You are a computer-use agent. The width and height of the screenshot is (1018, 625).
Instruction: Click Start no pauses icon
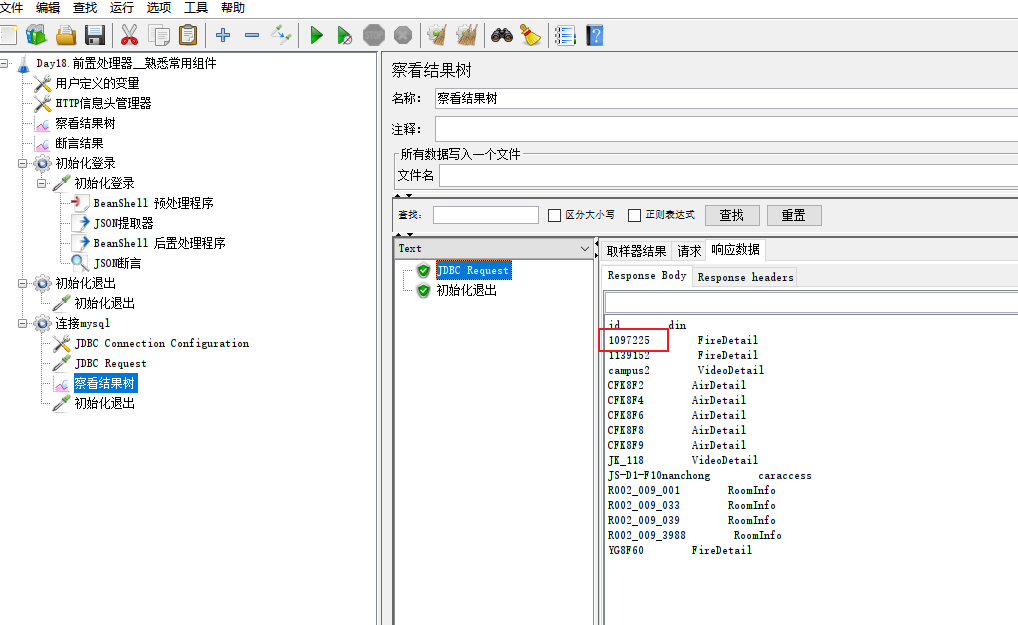tap(345, 35)
